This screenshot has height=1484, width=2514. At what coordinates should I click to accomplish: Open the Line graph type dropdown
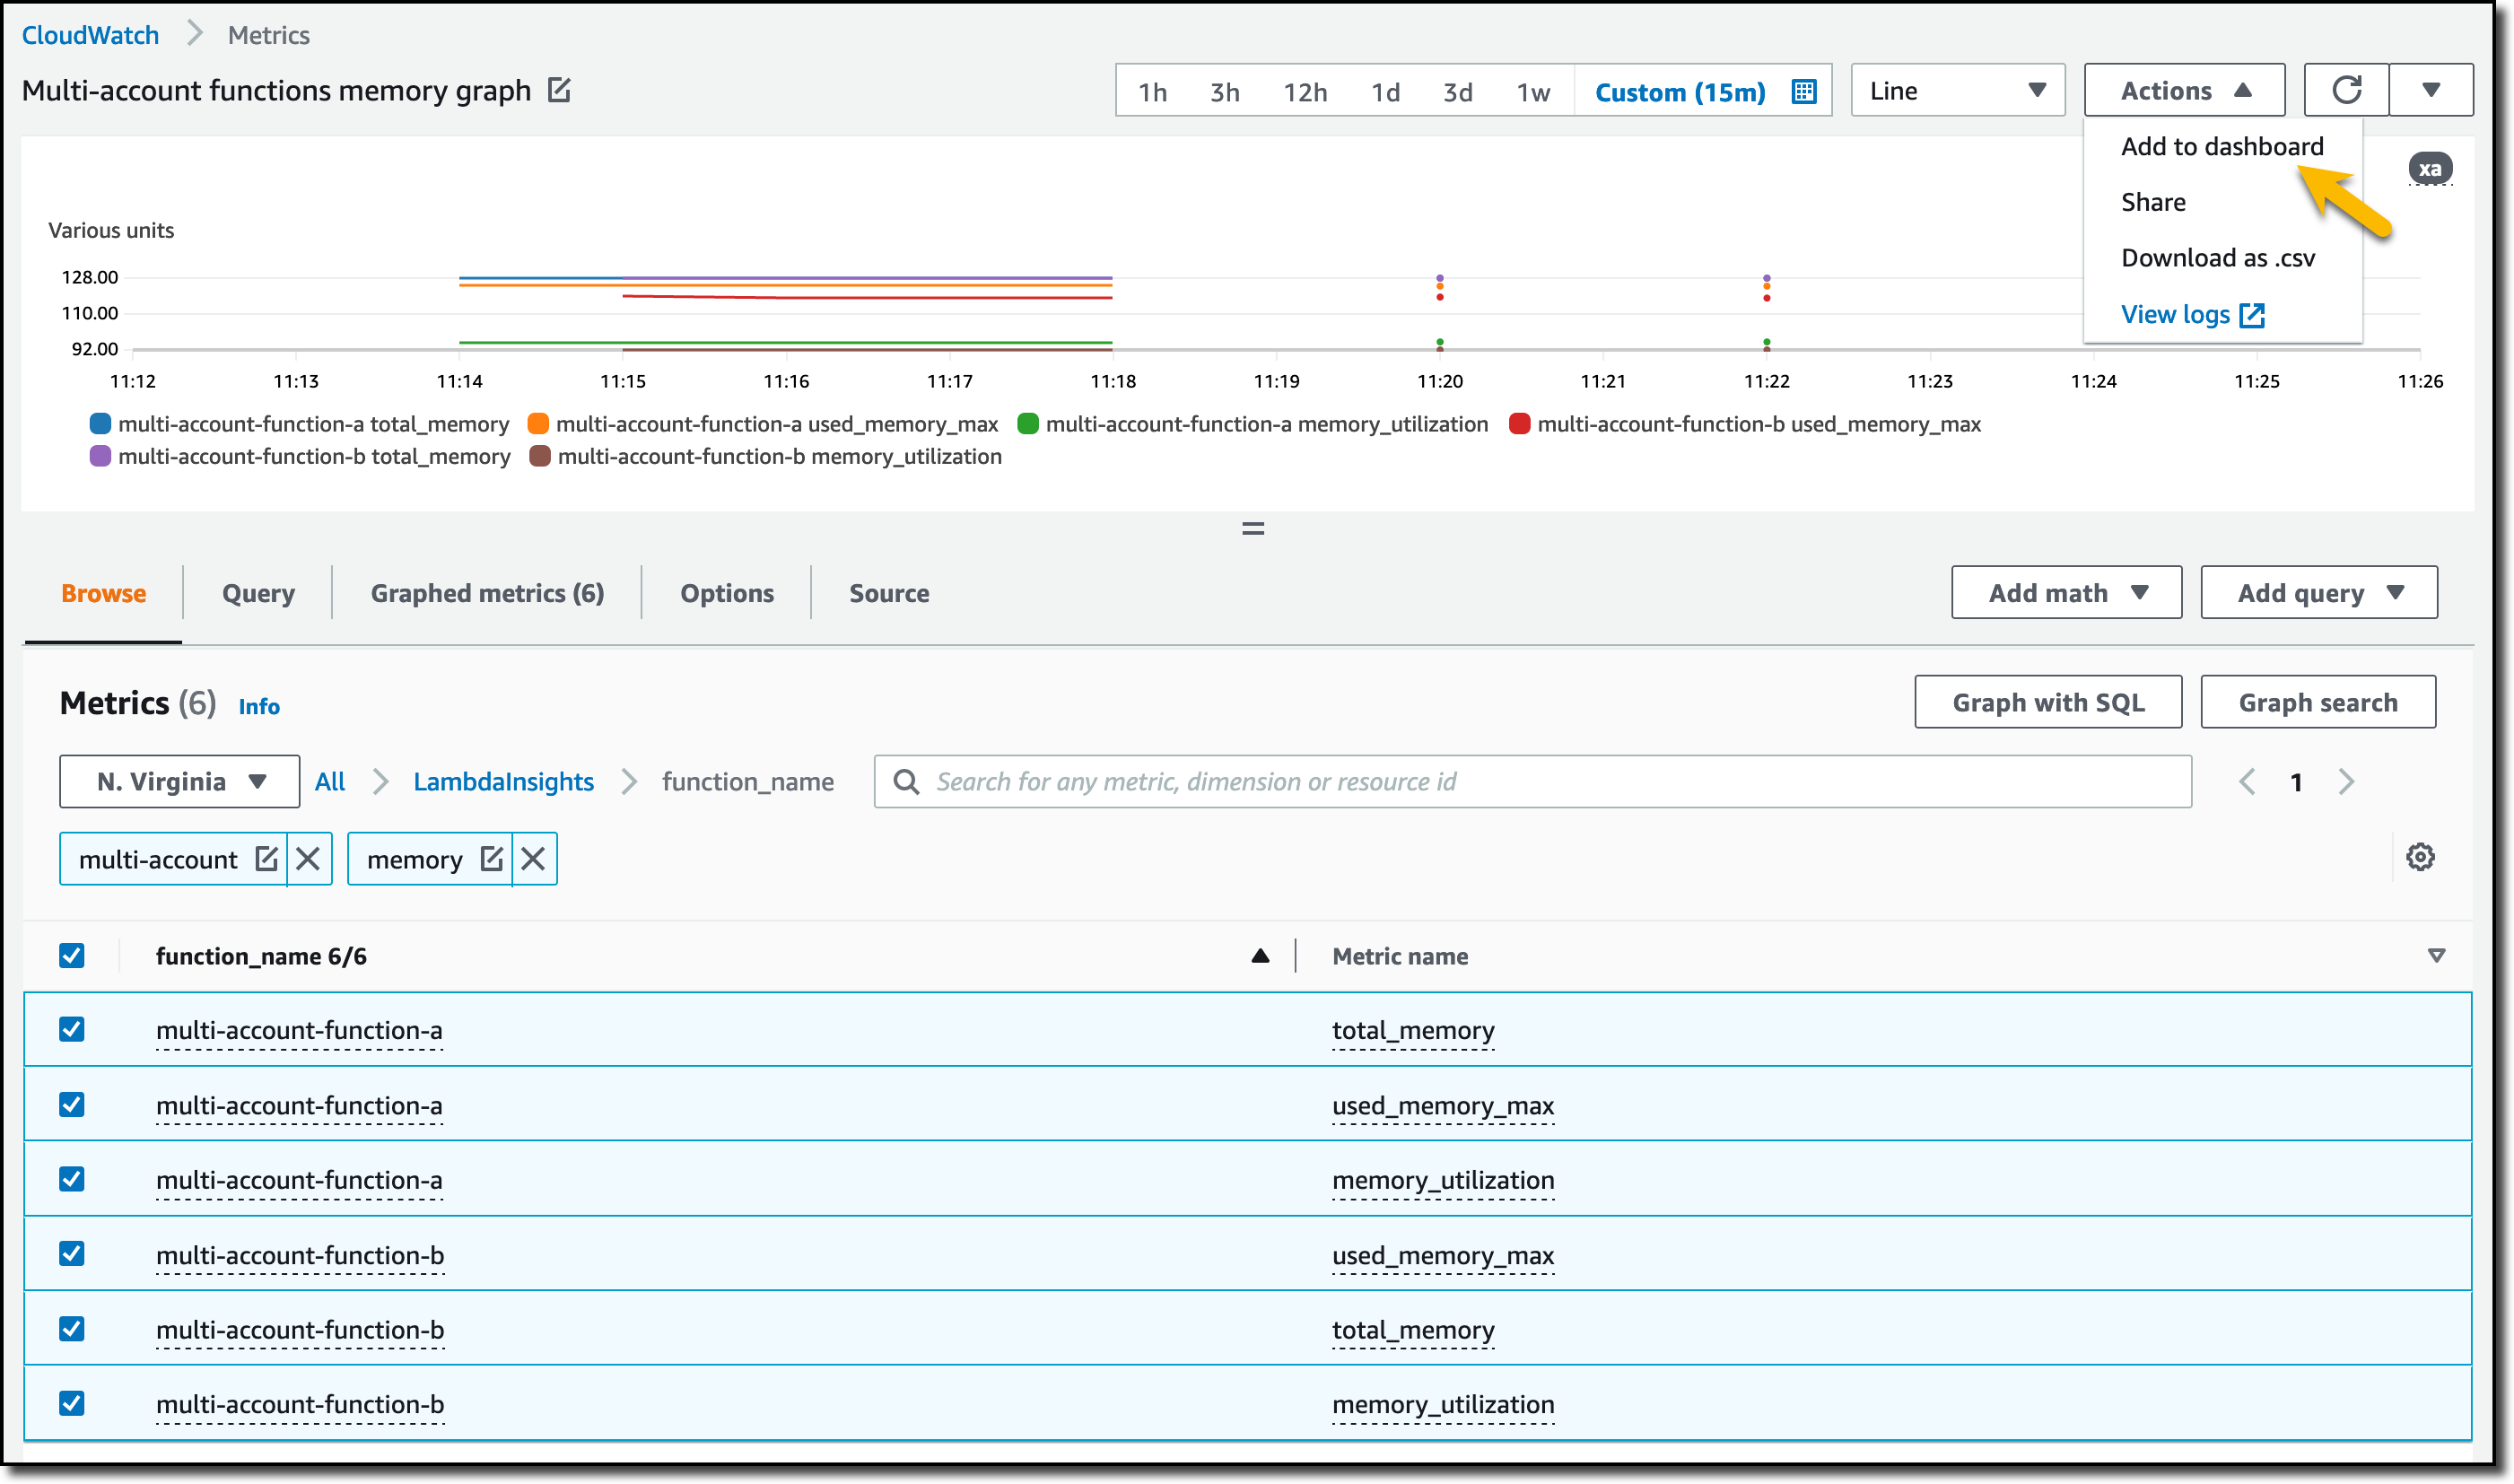1957,91
